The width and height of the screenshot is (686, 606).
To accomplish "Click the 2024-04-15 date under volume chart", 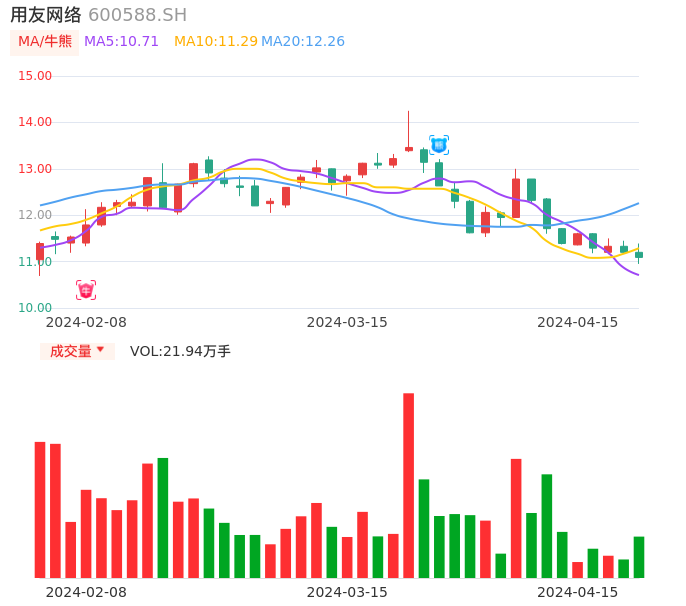I will 578,592.
